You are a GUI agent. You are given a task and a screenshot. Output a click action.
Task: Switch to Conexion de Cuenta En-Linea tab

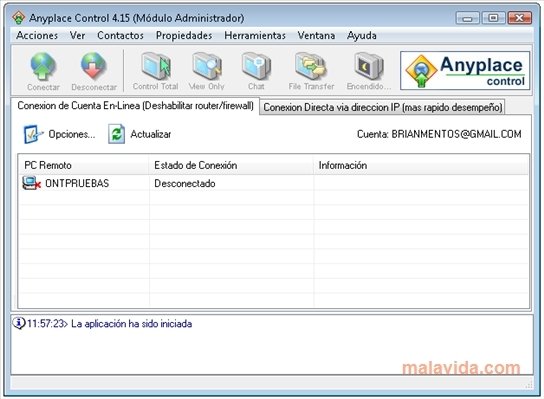pyautogui.click(x=135, y=106)
